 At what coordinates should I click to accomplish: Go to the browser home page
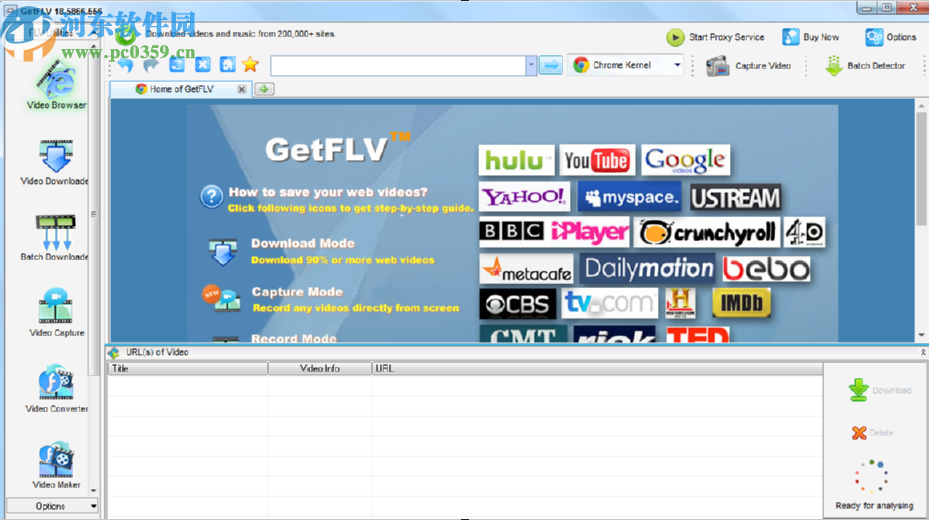click(228, 65)
